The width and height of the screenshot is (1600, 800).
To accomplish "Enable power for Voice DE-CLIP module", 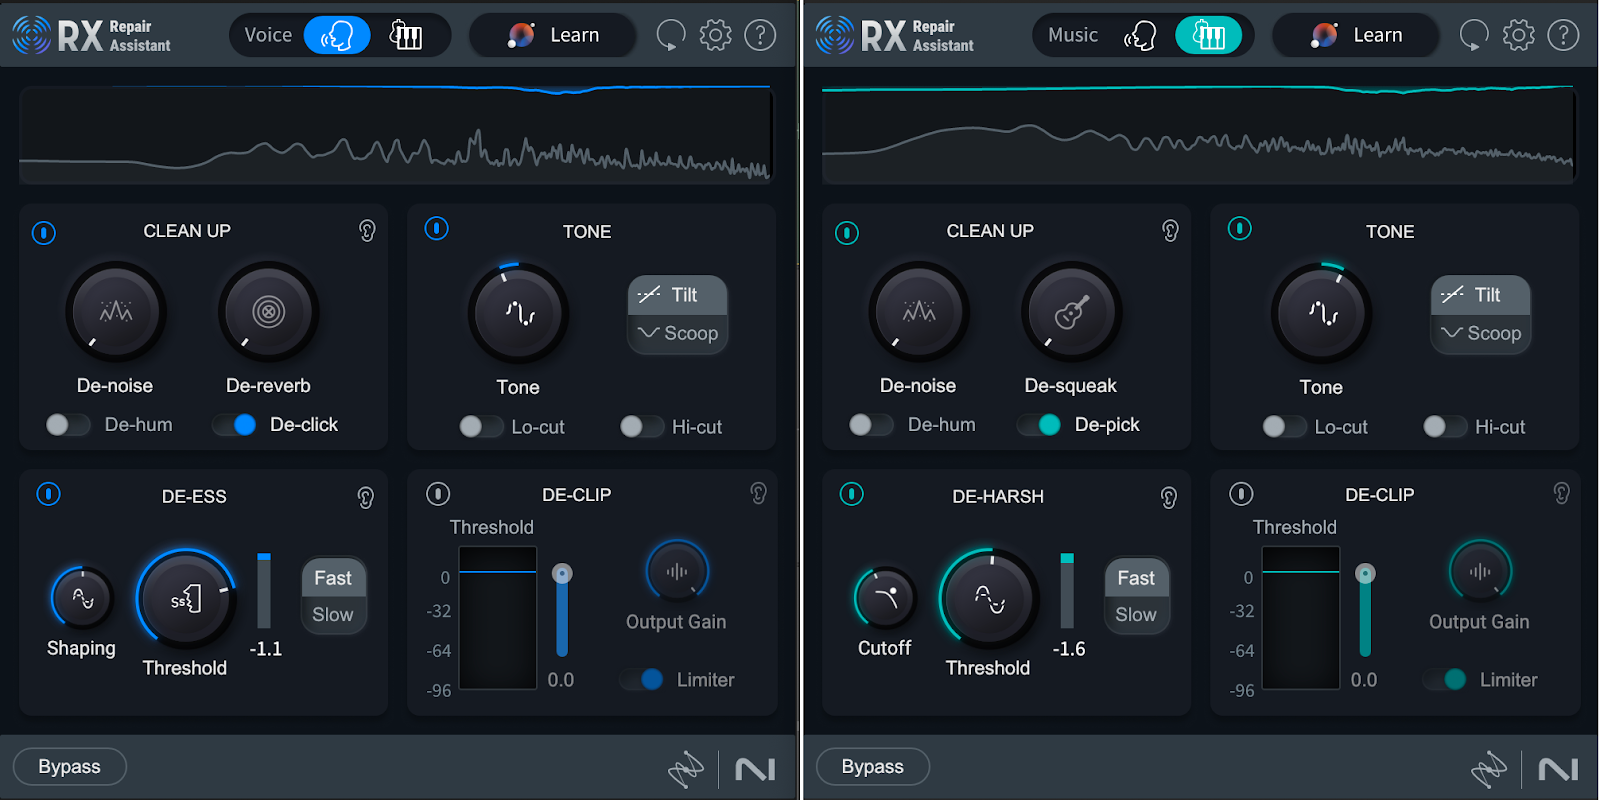I will (438, 494).
